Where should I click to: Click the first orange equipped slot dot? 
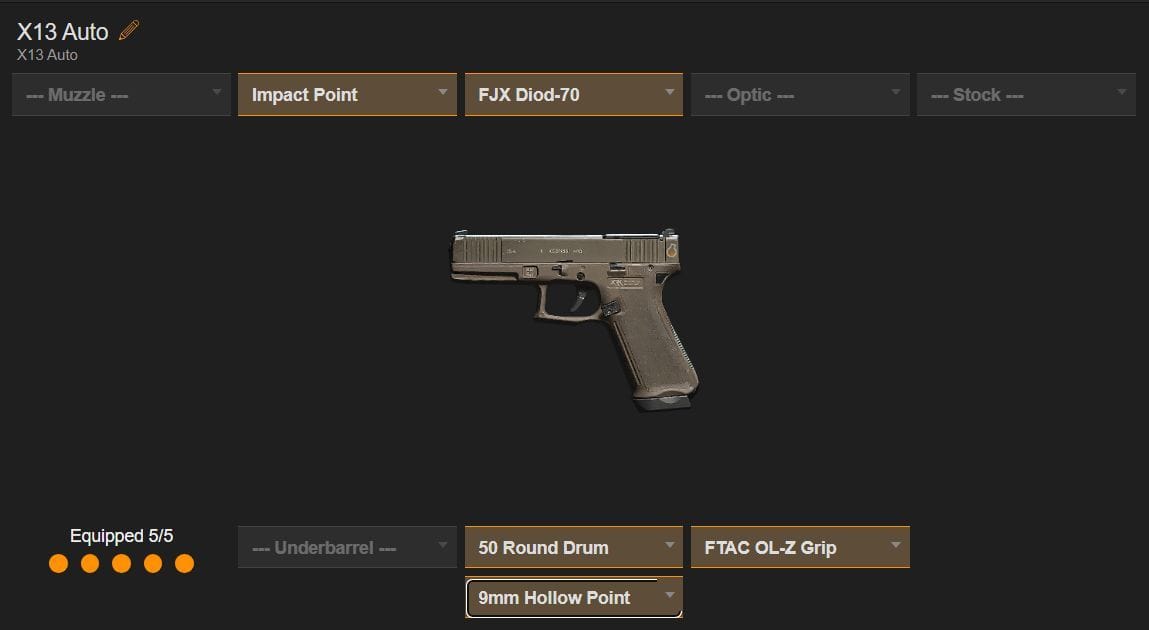pyautogui.click(x=59, y=563)
